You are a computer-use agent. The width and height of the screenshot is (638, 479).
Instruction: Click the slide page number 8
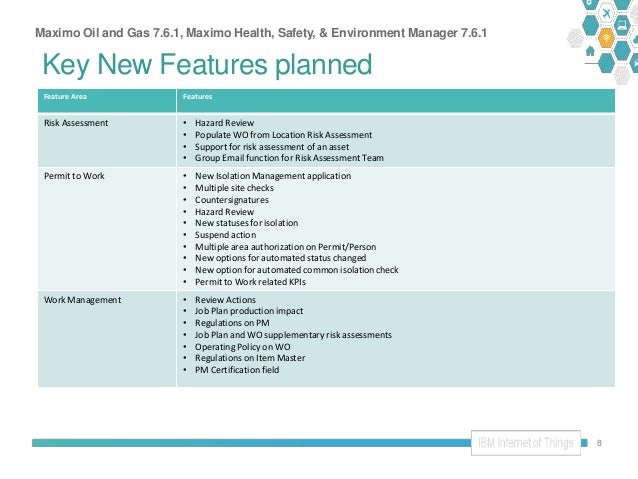pos(599,443)
